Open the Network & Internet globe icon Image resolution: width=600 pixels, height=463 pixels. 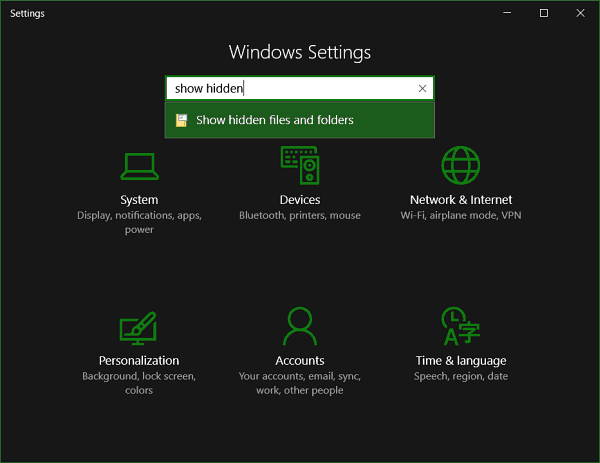coord(461,165)
